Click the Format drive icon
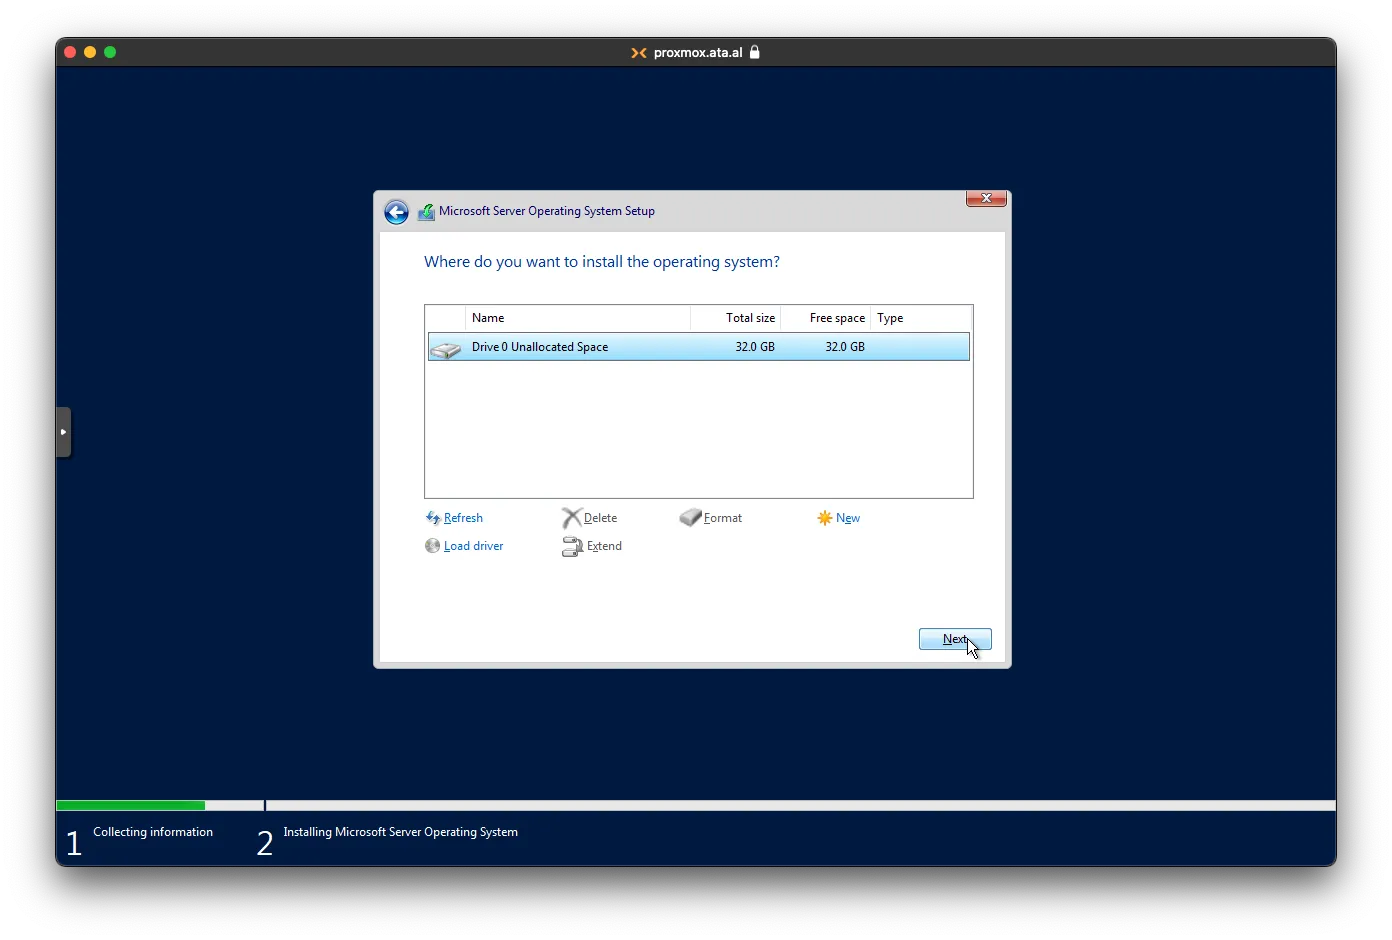 (x=690, y=517)
